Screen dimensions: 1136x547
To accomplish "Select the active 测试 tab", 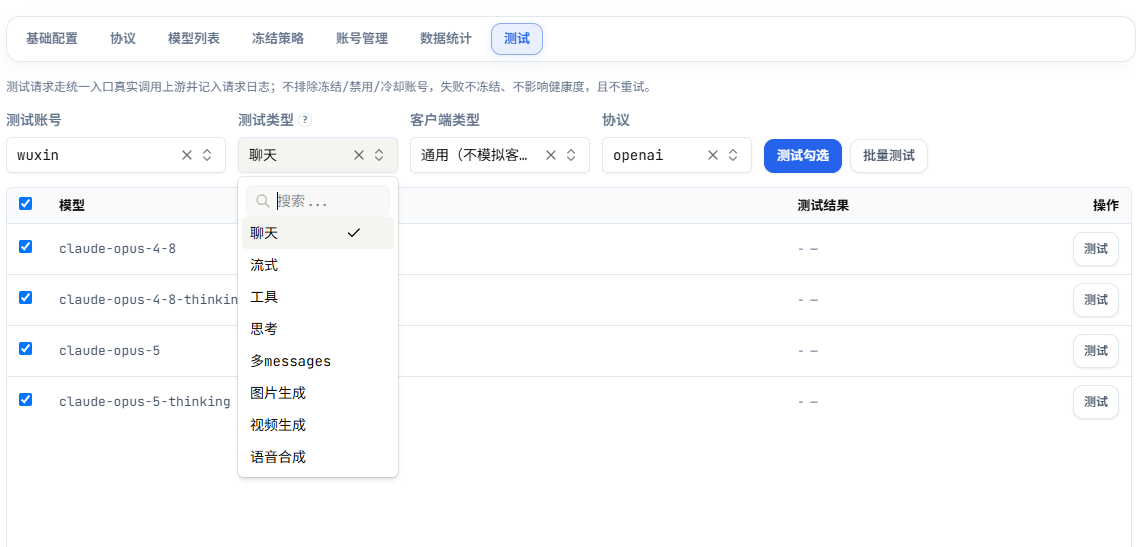I will point(517,39).
